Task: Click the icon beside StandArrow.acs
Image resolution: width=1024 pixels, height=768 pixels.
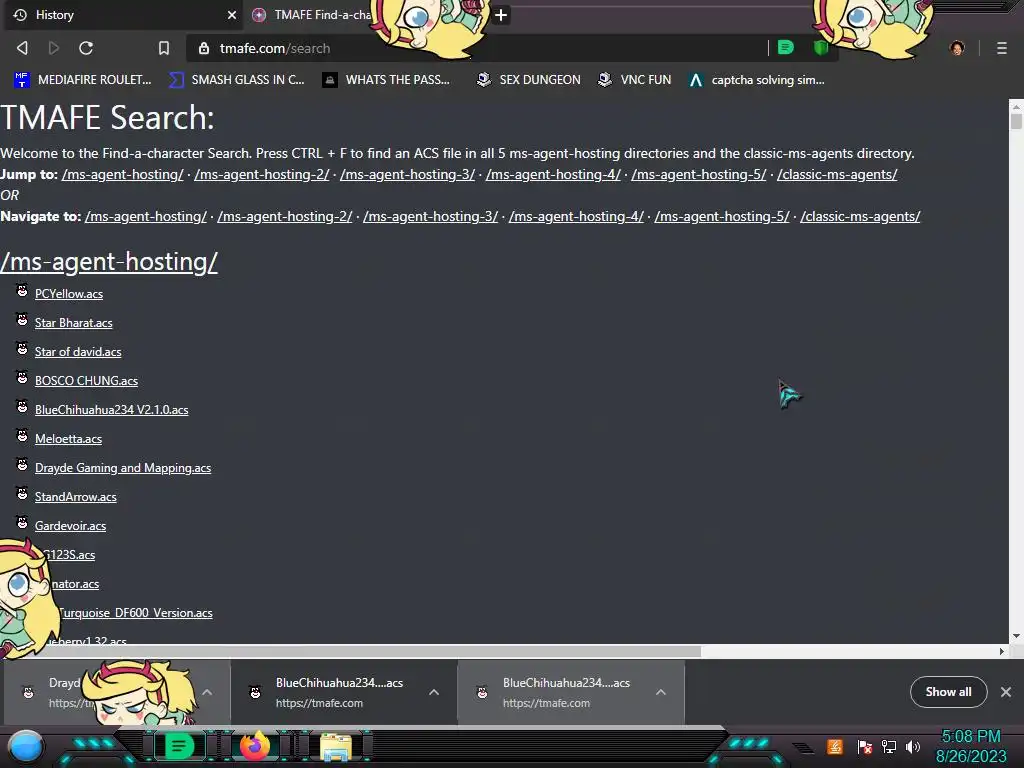Action: click(22, 494)
